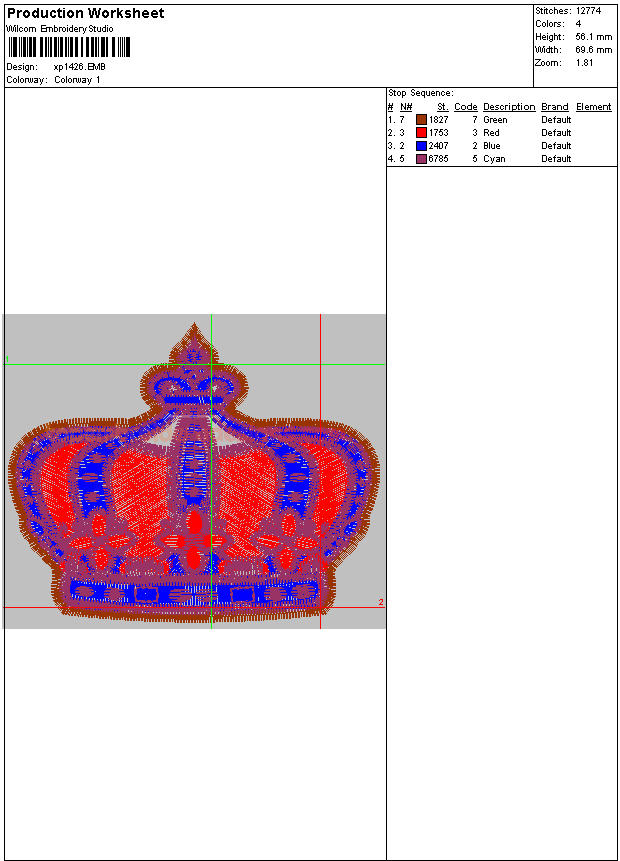Click the crown embroidery design preview
This screenshot has width=620, height=861.
(x=194, y=473)
